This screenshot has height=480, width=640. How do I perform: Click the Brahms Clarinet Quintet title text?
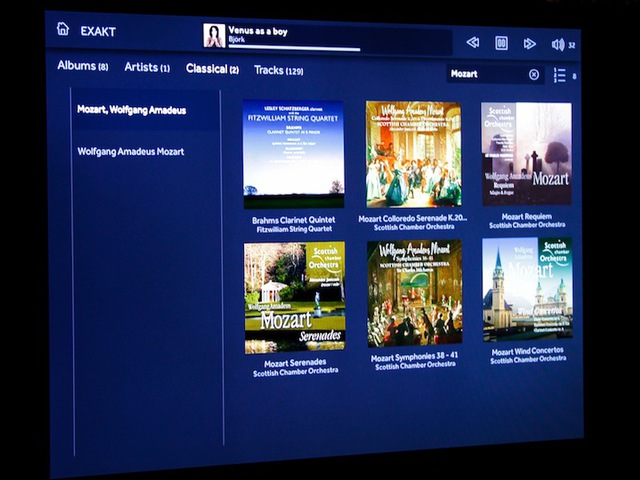pos(293,220)
